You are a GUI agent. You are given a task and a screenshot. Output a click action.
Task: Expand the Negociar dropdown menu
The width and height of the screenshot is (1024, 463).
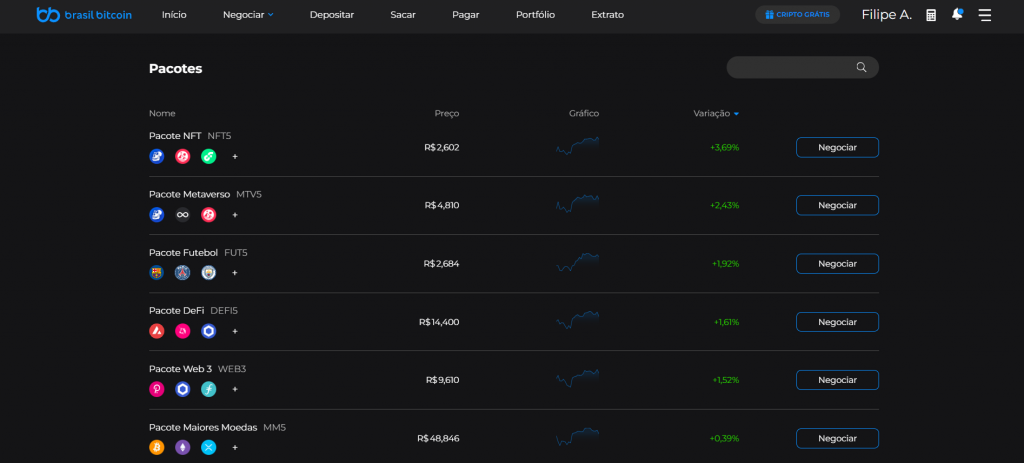248,15
